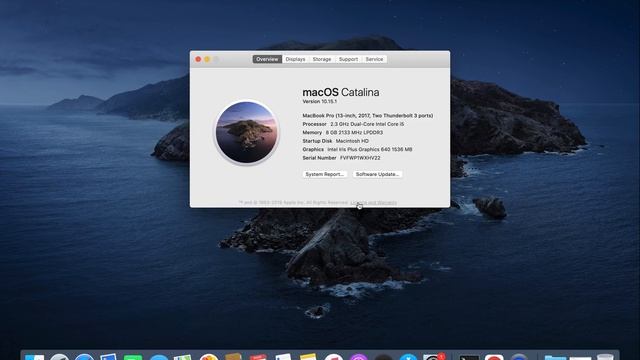Select the Service tab
Screen dimensions: 640x360
[374, 59]
